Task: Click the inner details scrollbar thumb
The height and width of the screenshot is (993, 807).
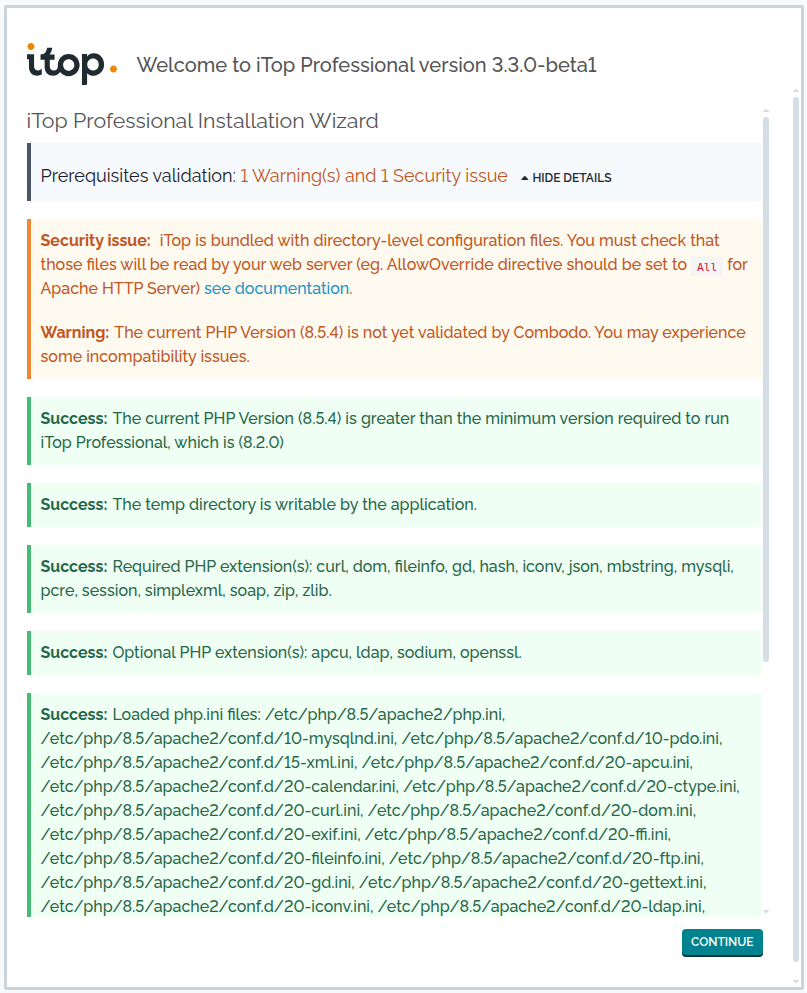Action: (x=766, y=389)
